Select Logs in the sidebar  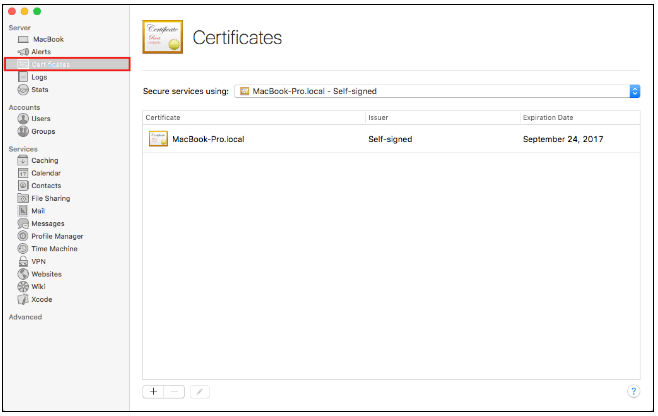pyautogui.click(x=39, y=76)
